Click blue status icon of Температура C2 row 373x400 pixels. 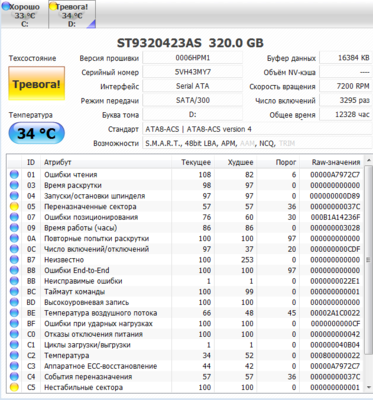coord(14,355)
